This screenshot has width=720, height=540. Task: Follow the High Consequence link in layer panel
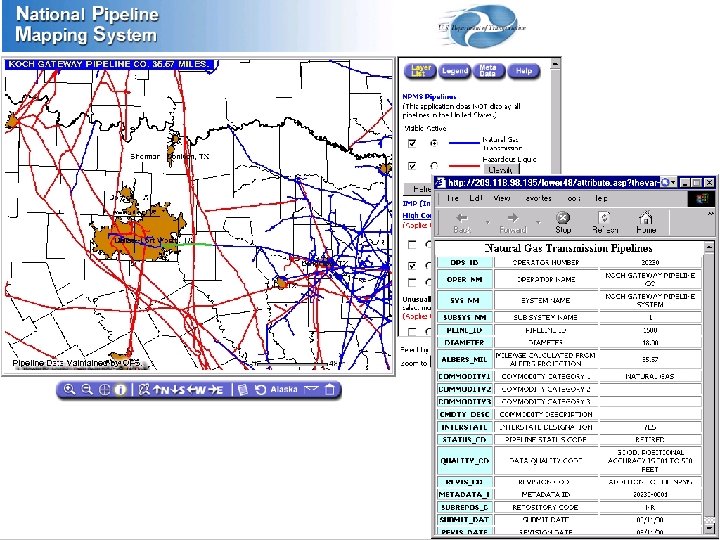(417, 215)
